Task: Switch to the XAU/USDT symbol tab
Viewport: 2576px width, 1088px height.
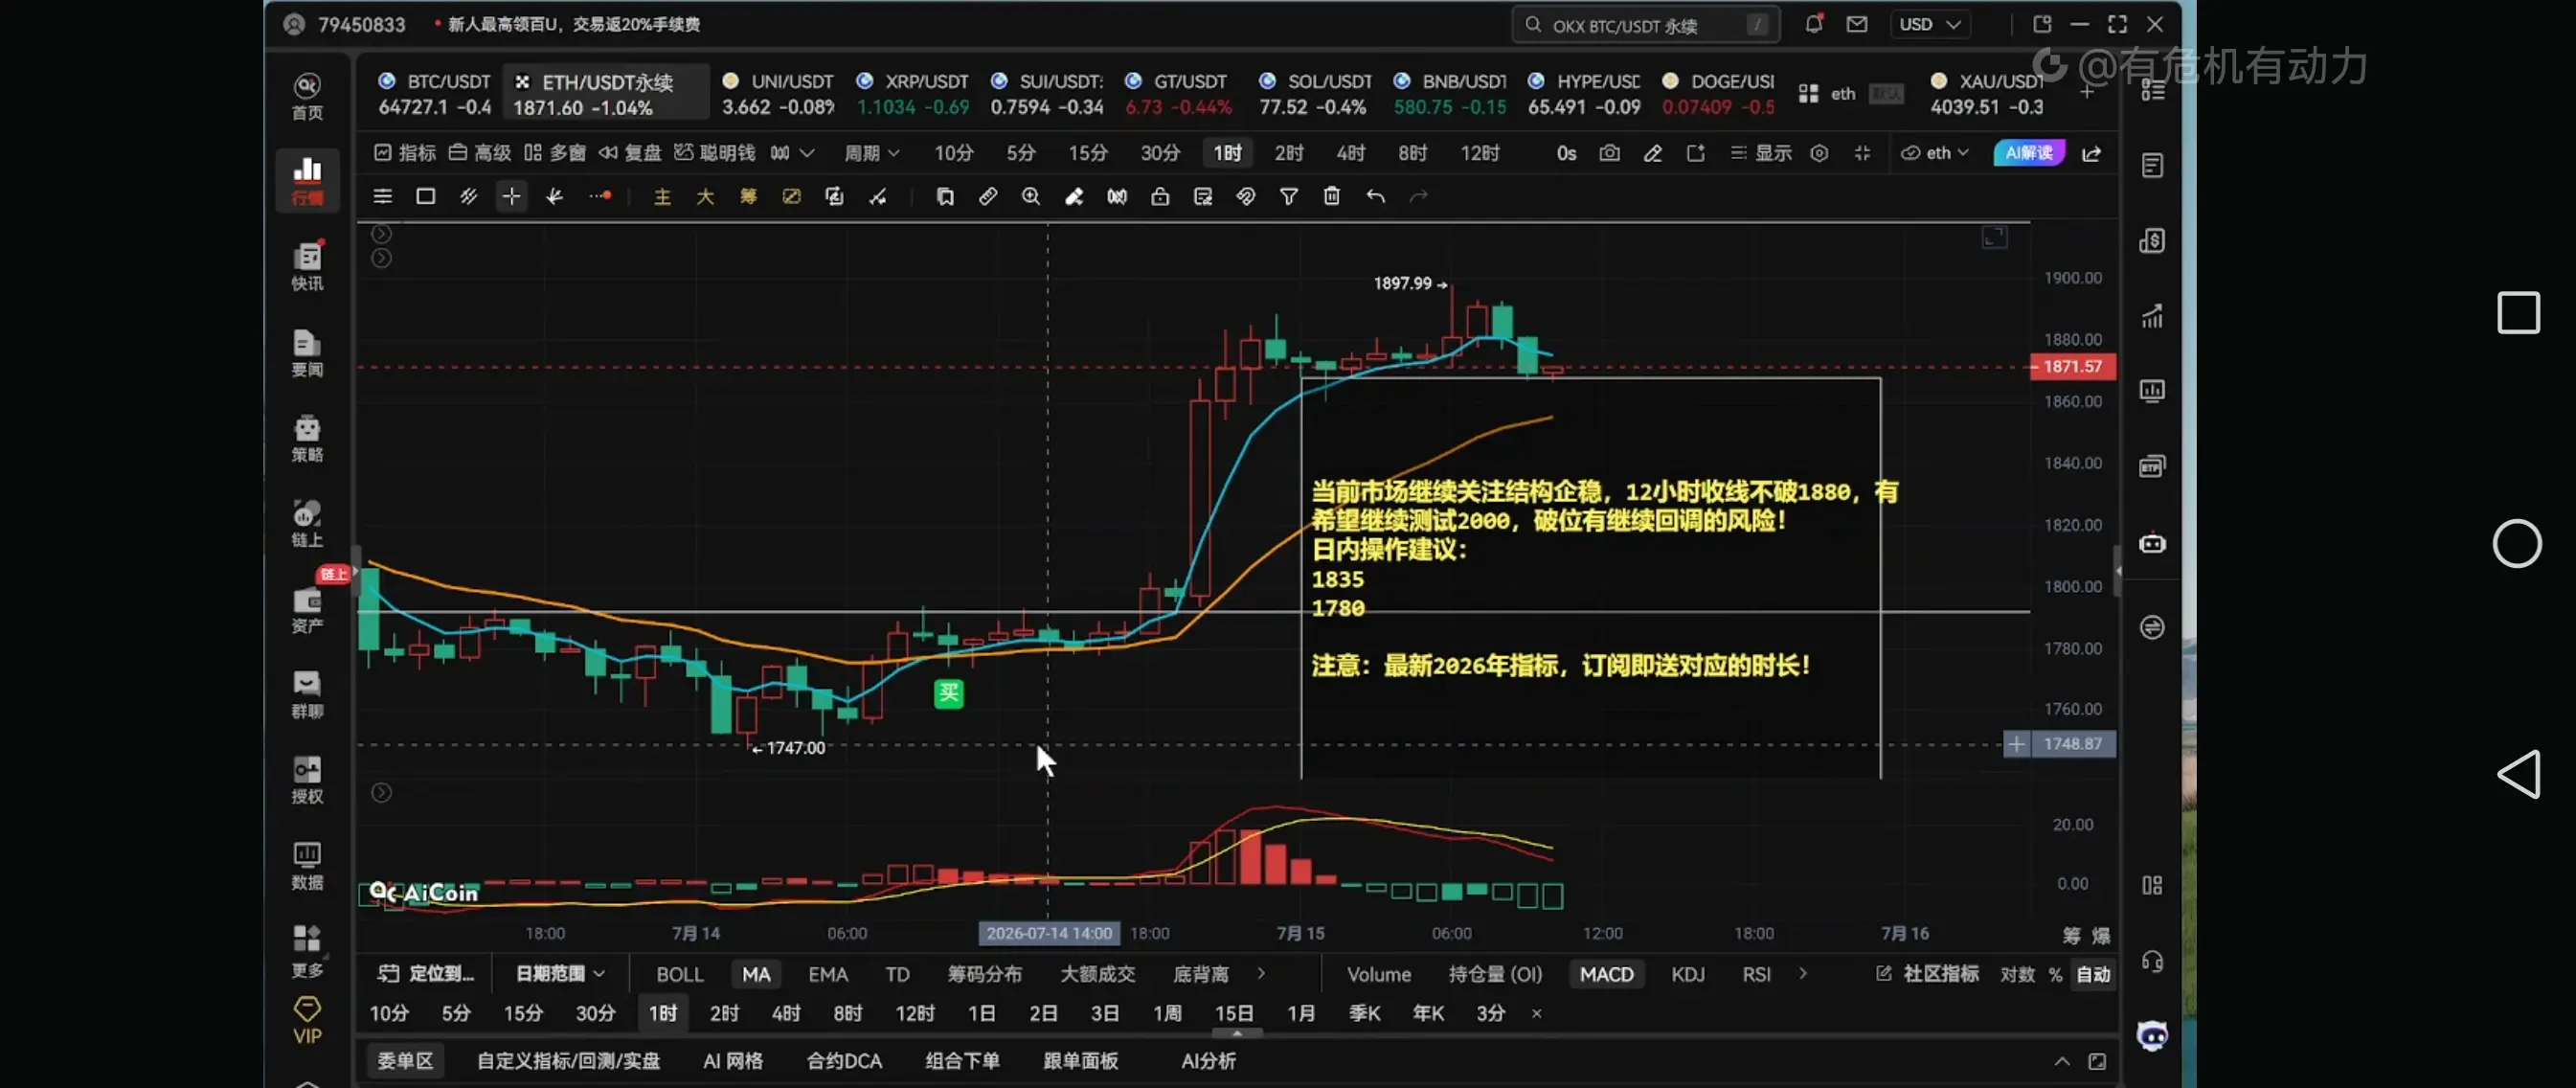Action: click(x=1988, y=93)
